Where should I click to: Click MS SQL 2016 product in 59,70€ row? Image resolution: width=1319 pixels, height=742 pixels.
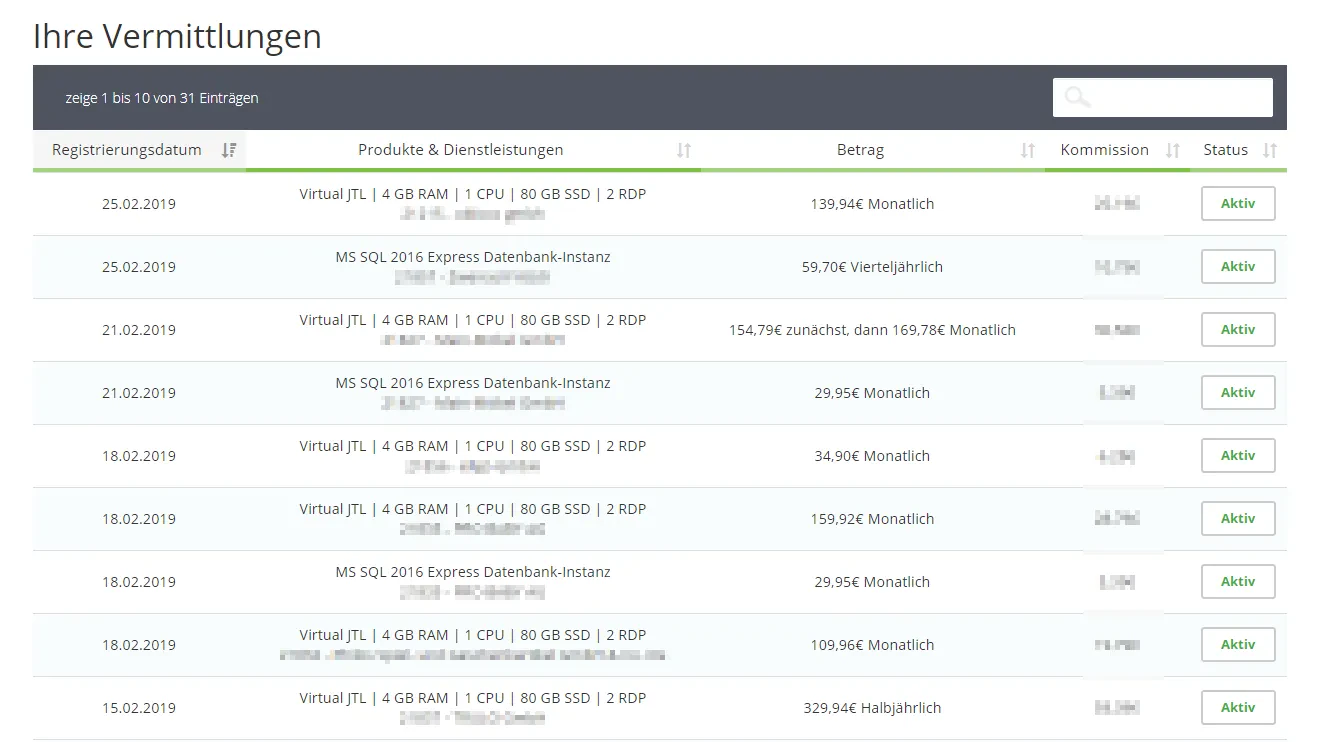pyautogui.click(x=473, y=257)
